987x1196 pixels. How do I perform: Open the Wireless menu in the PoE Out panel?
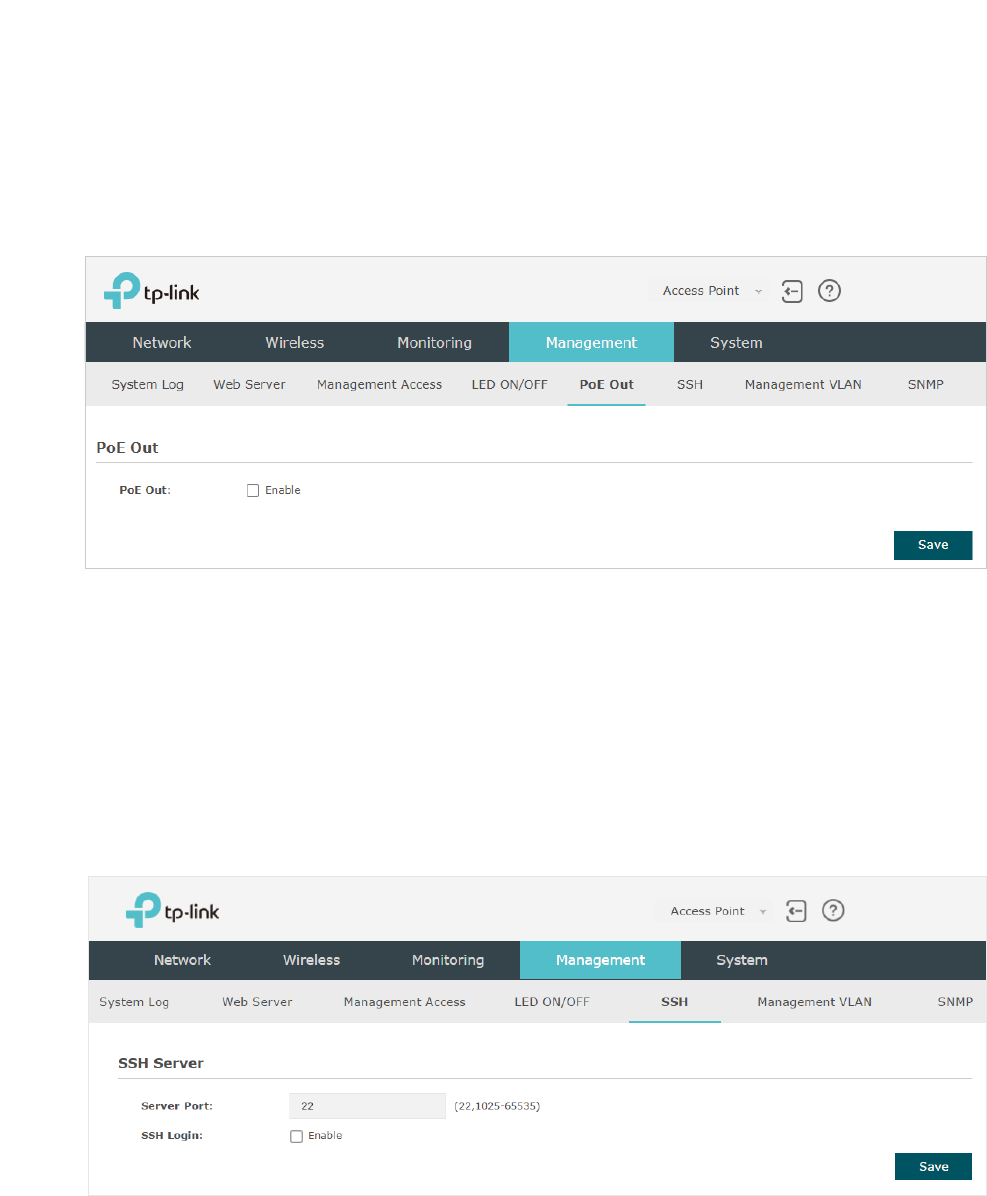[294, 342]
